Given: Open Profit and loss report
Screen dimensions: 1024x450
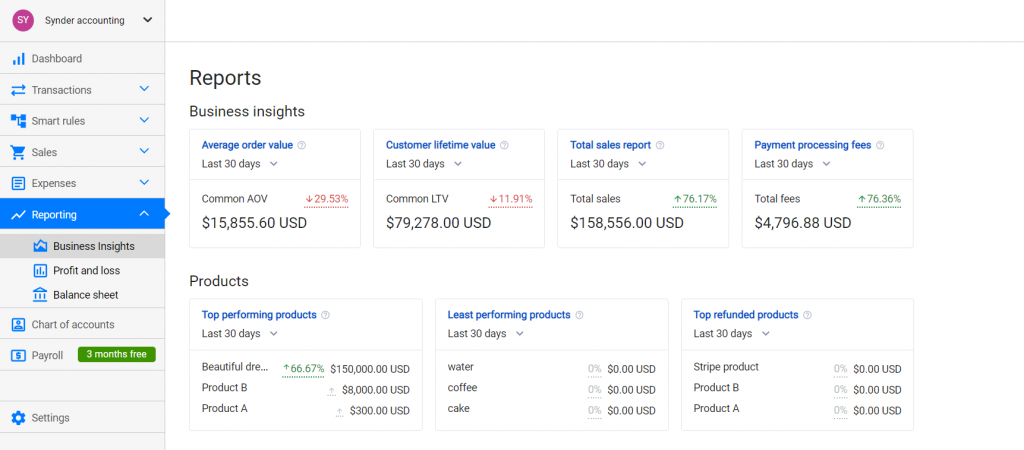Looking at the screenshot, I should [x=86, y=270].
